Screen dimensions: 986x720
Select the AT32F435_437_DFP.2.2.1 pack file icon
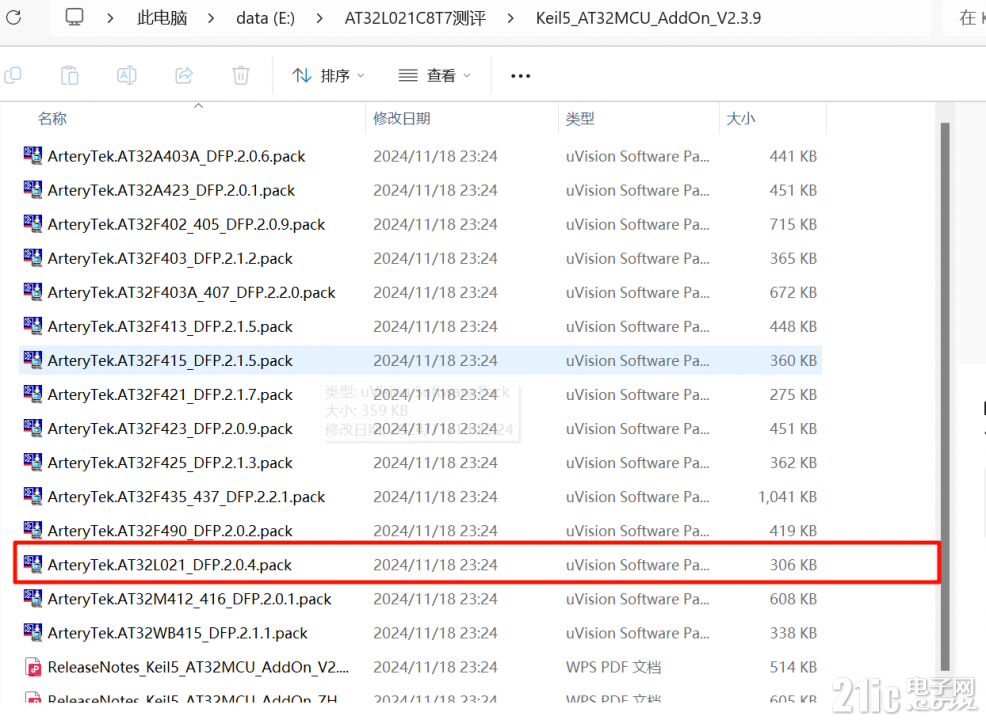click(33, 495)
